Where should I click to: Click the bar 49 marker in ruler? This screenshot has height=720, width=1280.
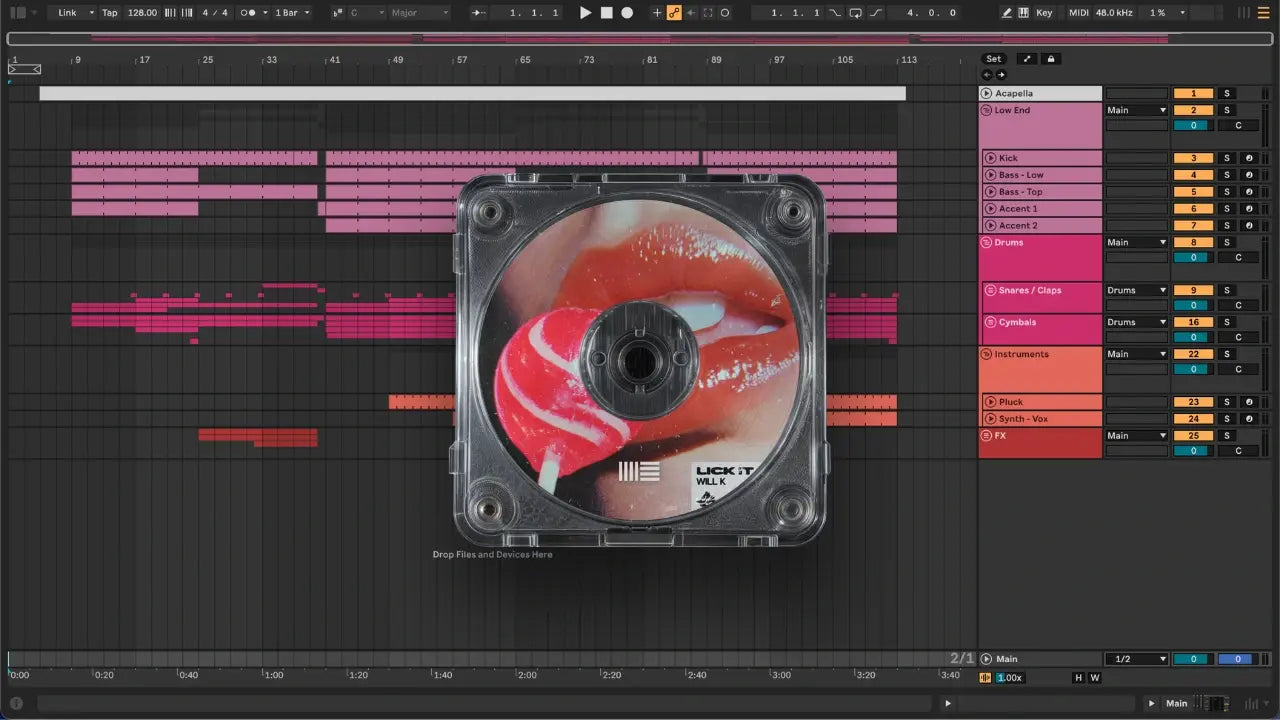click(398, 60)
